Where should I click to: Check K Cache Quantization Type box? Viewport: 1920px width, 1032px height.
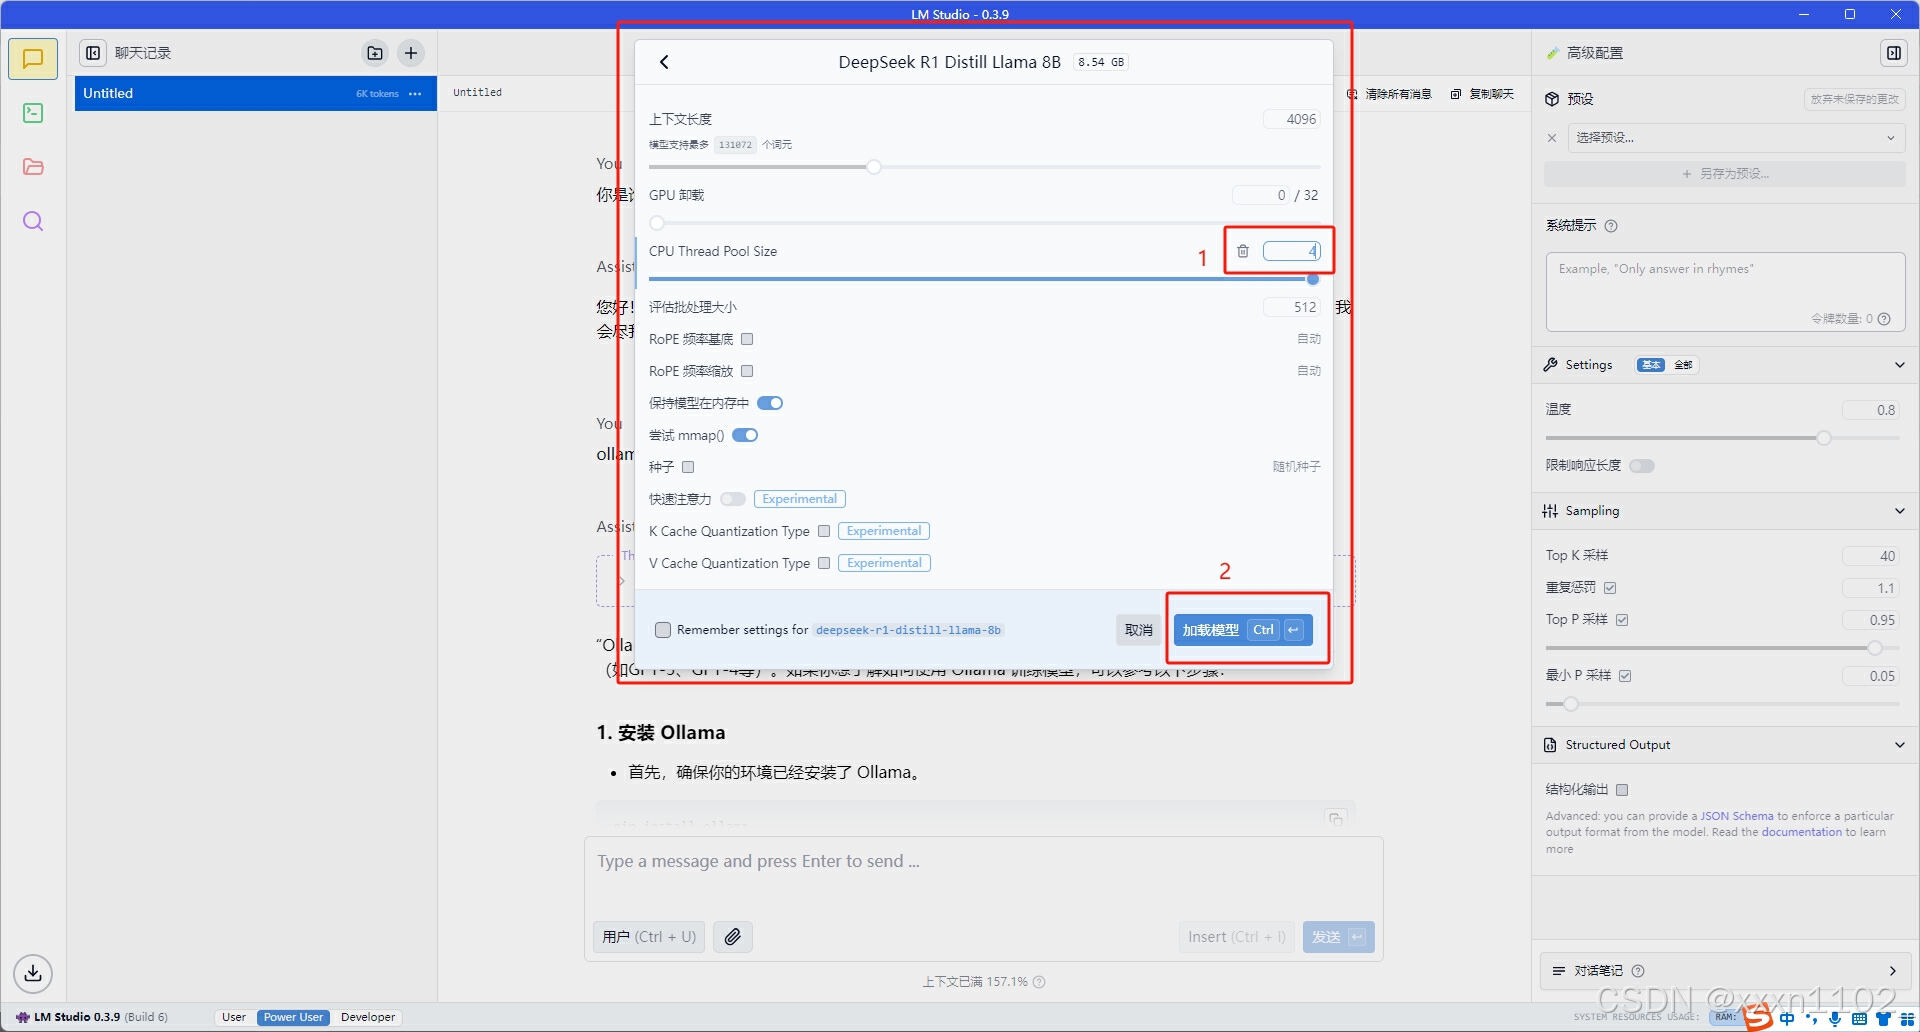pos(824,531)
